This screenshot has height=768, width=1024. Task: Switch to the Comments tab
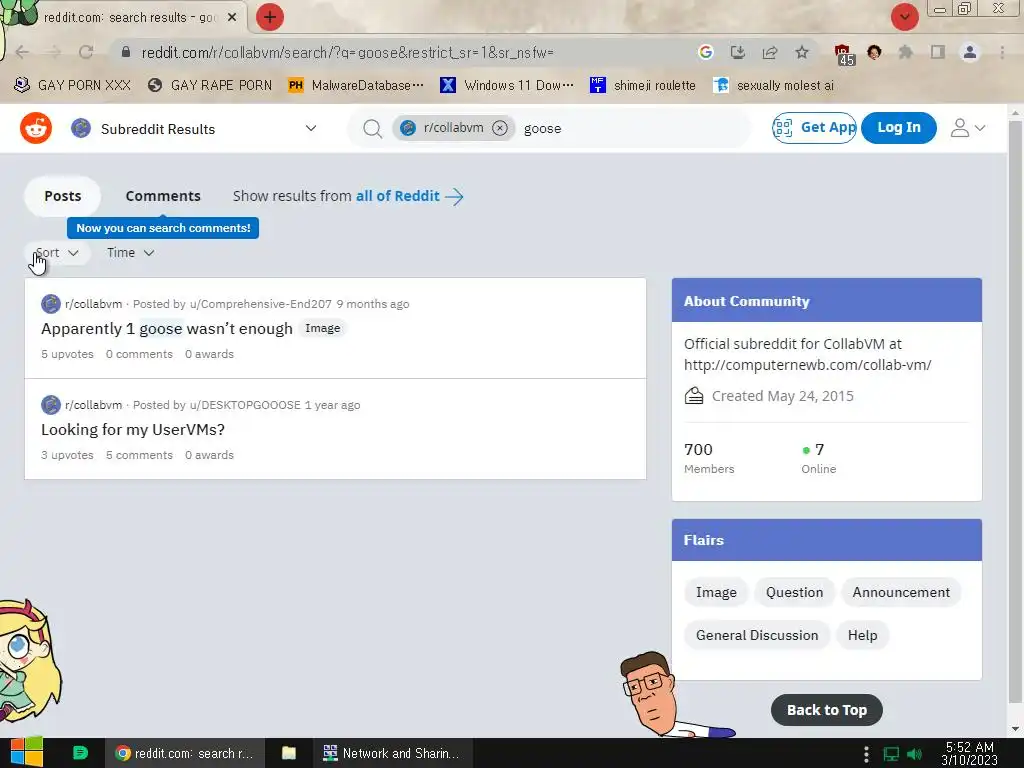point(163,196)
